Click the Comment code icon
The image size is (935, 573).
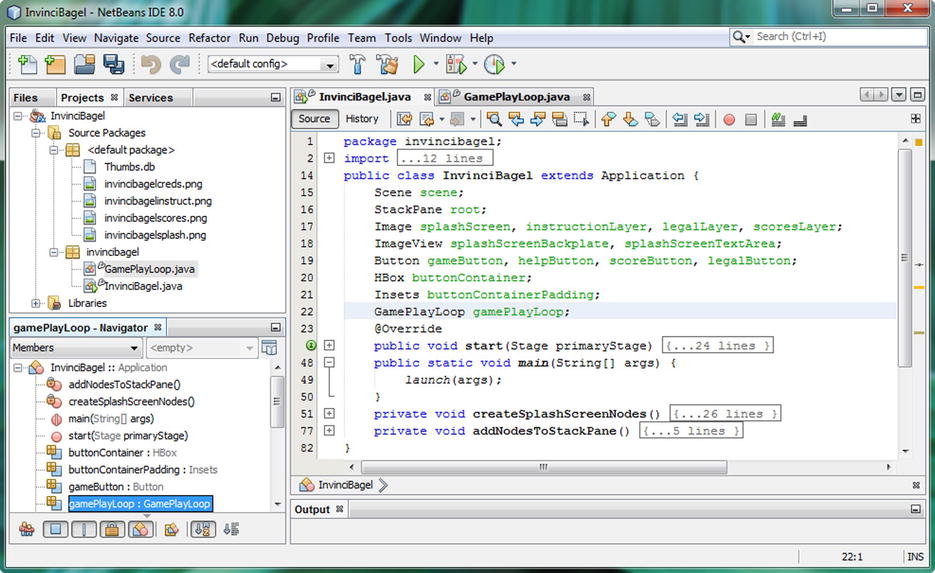[x=778, y=119]
